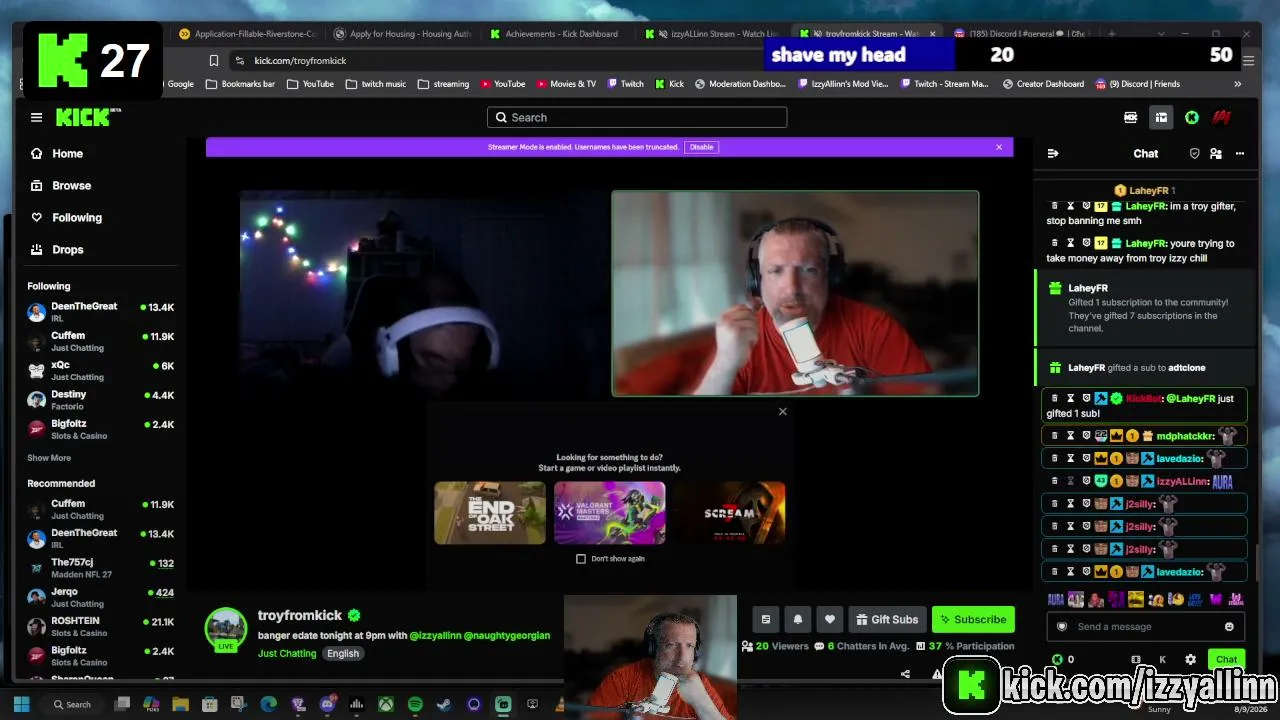The width and height of the screenshot is (1280, 720).
Task: Open the twitch music bookmarks folder
Action: [376, 84]
